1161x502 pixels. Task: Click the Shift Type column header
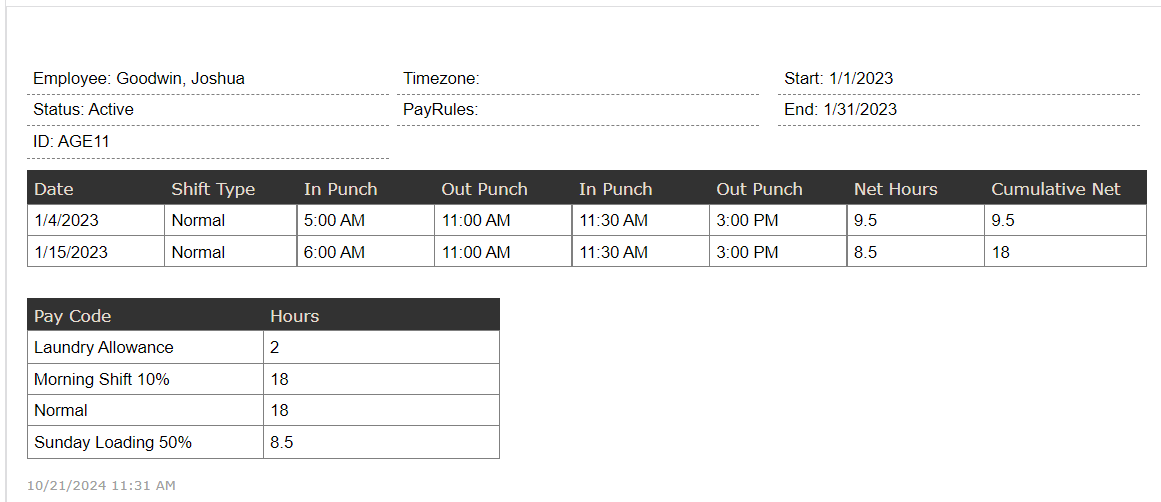tap(231, 188)
